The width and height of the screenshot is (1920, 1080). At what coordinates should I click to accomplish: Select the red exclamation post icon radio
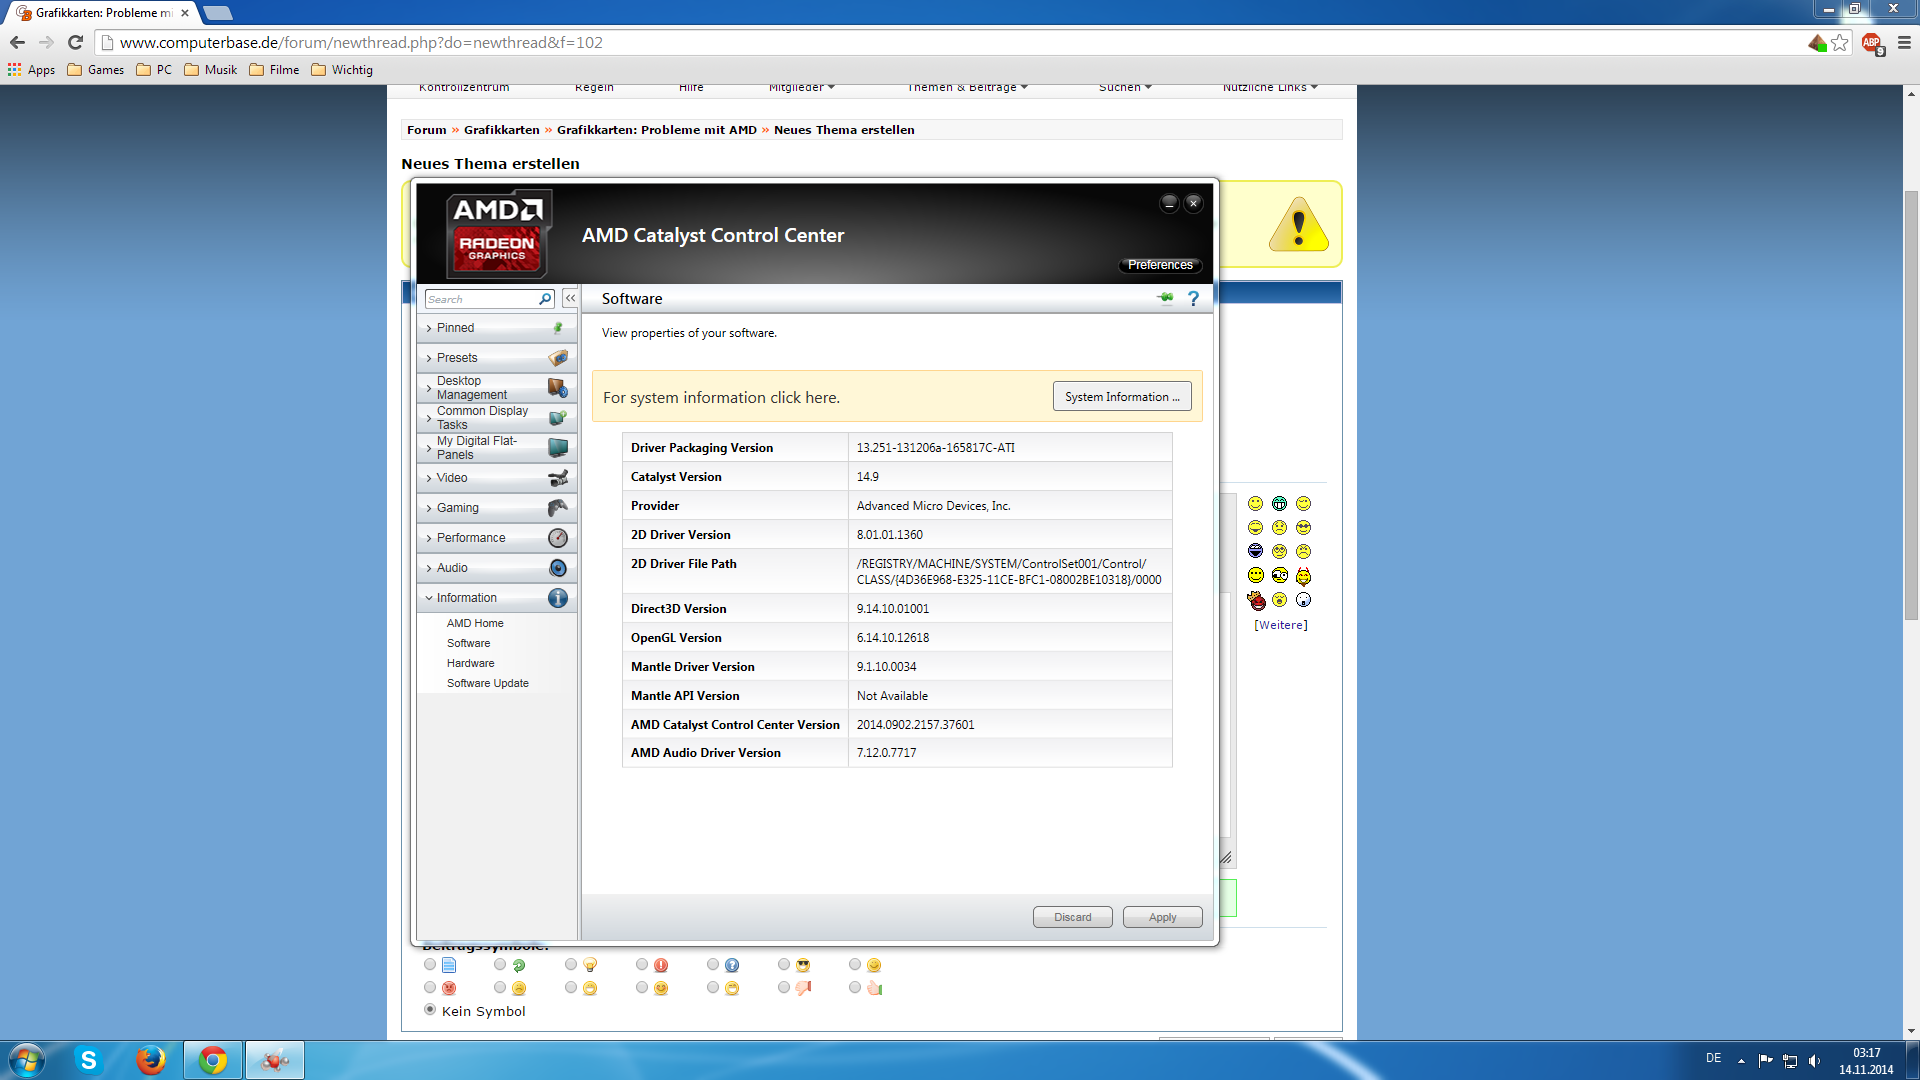pyautogui.click(x=642, y=965)
